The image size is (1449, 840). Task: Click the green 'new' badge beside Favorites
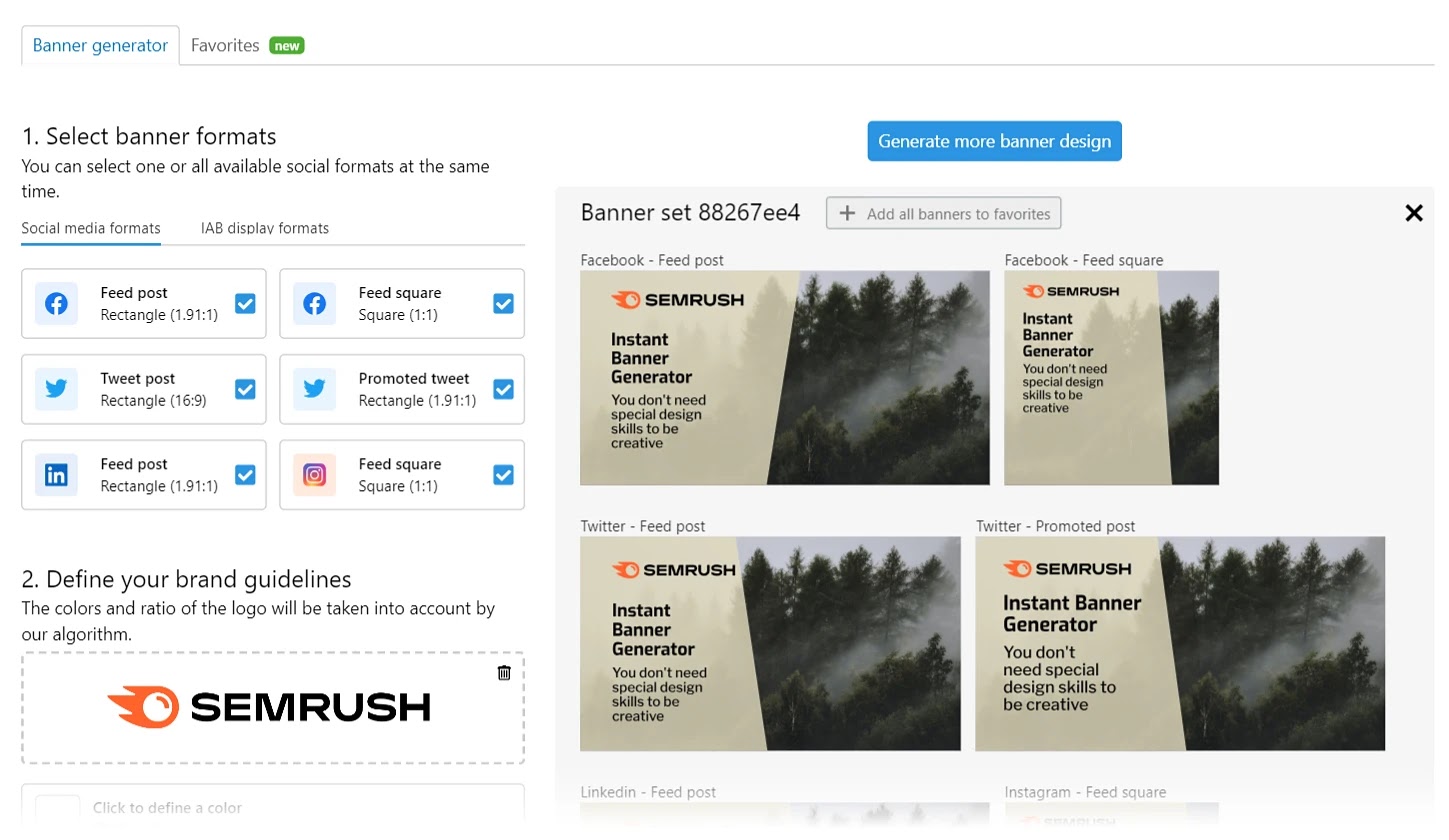(287, 46)
